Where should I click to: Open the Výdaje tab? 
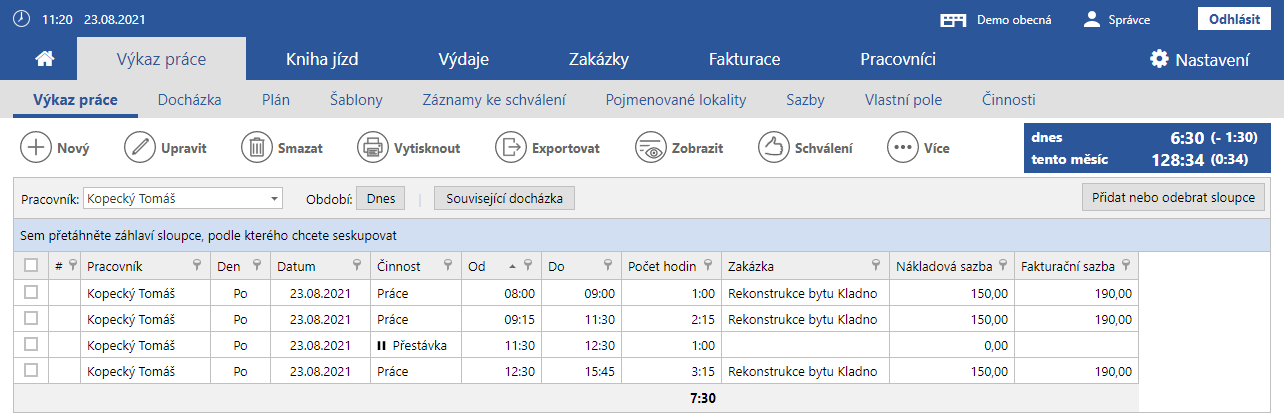point(463,59)
